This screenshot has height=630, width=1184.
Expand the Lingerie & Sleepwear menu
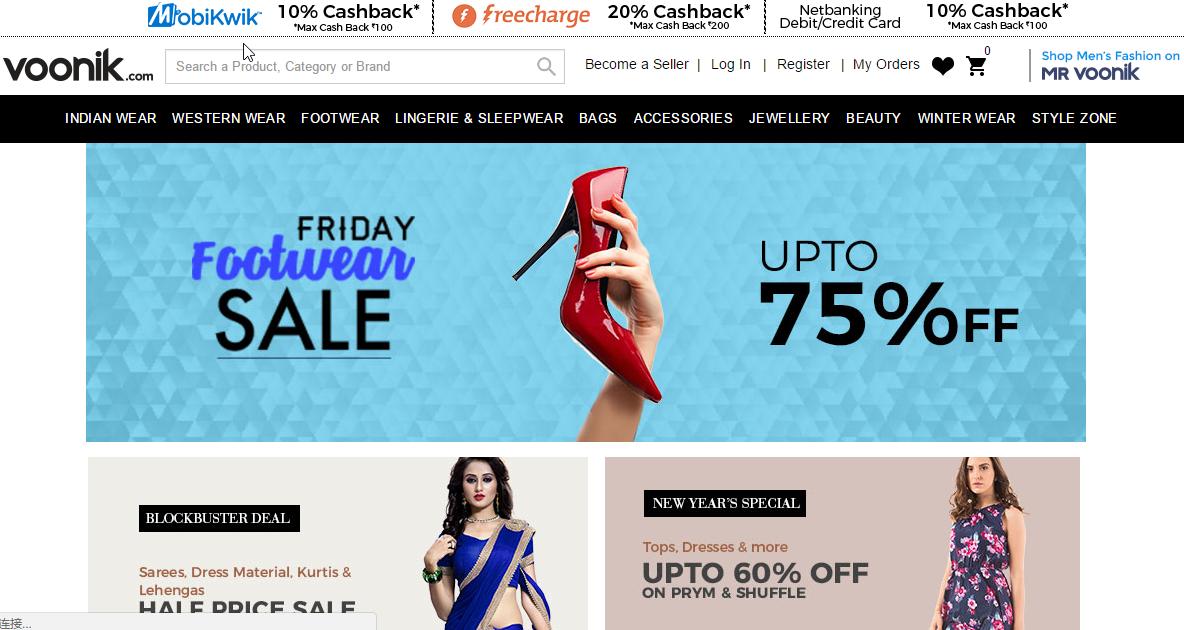[x=479, y=119]
